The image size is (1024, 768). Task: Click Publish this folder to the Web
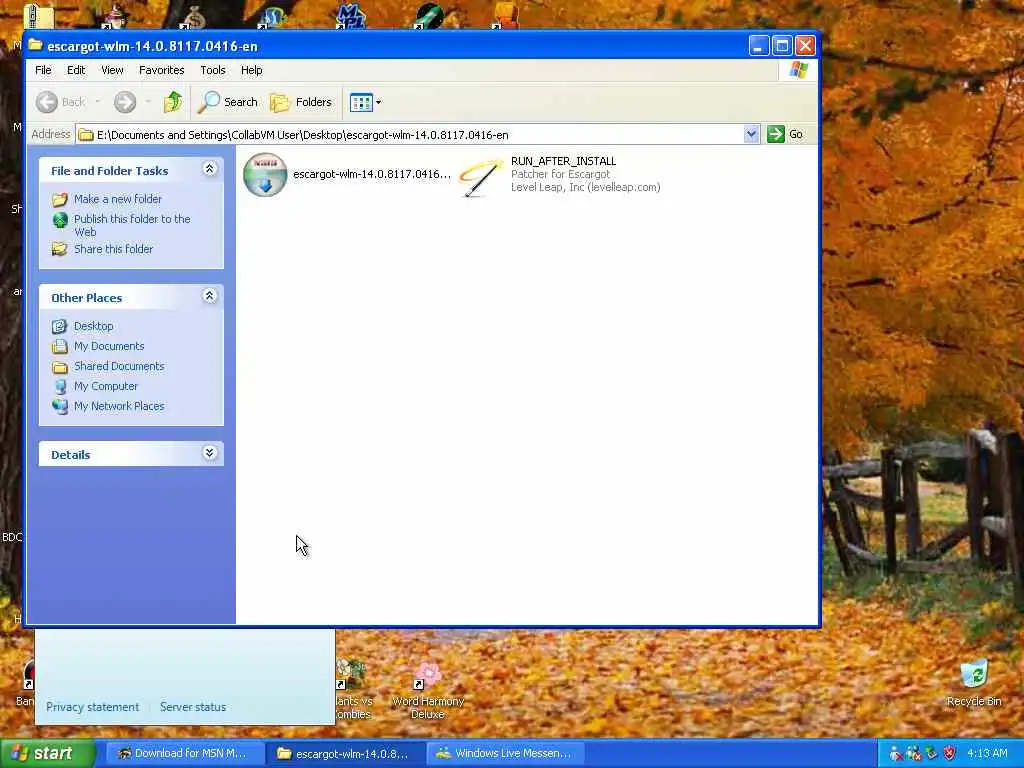[x=132, y=225]
